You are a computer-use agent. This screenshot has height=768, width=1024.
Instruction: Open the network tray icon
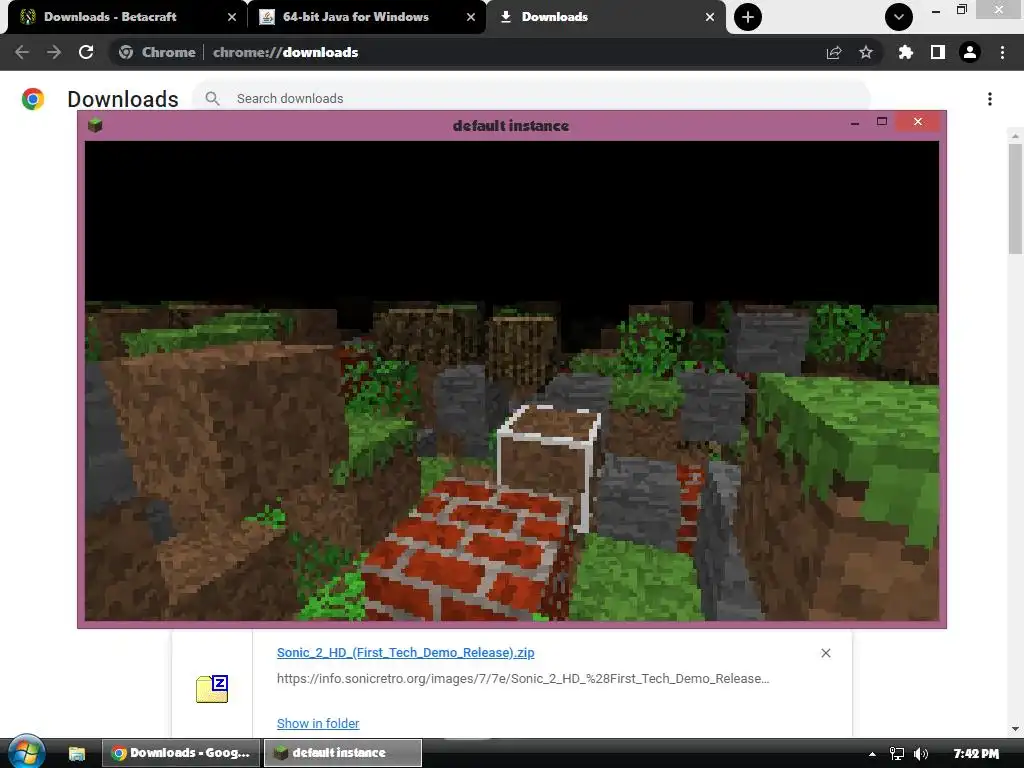coord(897,754)
